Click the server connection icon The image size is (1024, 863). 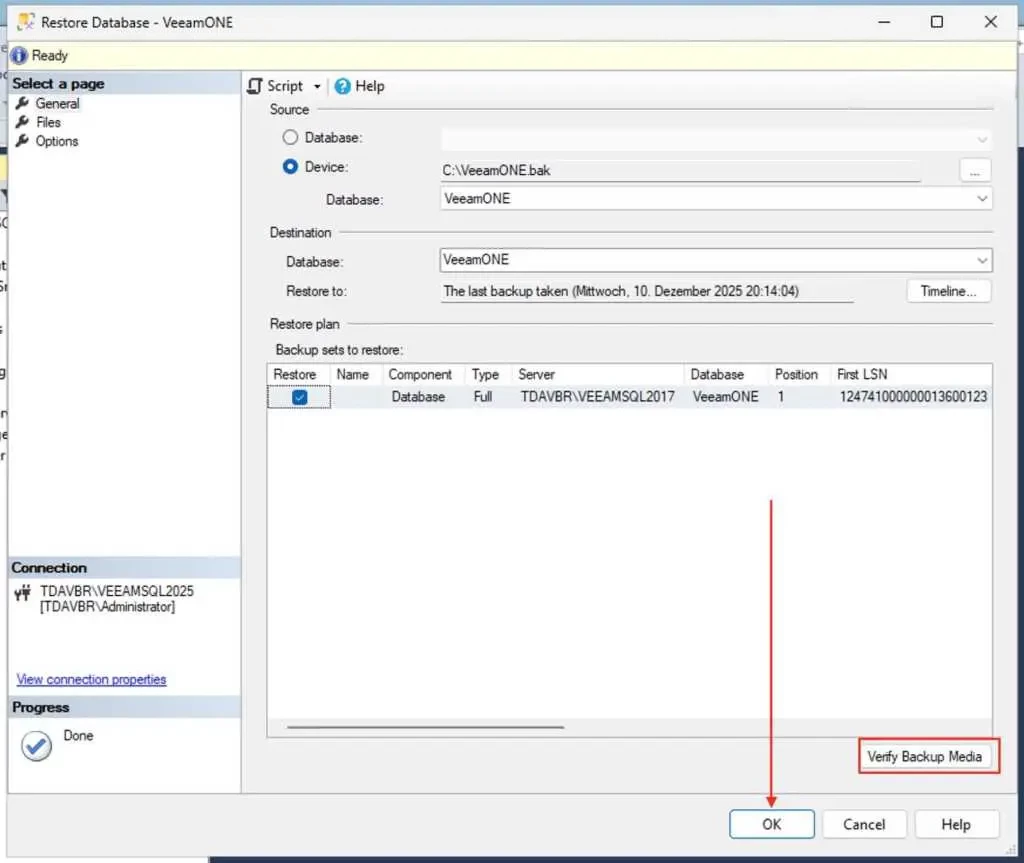(x=24, y=594)
